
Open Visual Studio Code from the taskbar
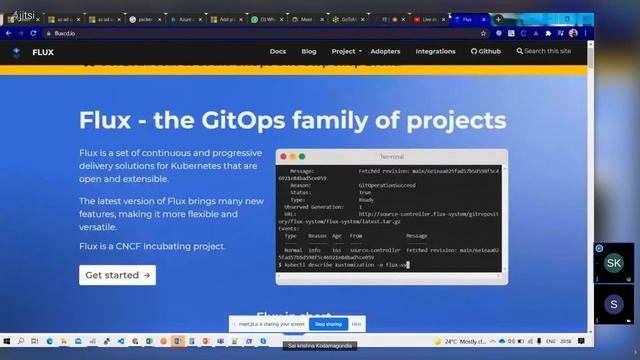point(121,341)
